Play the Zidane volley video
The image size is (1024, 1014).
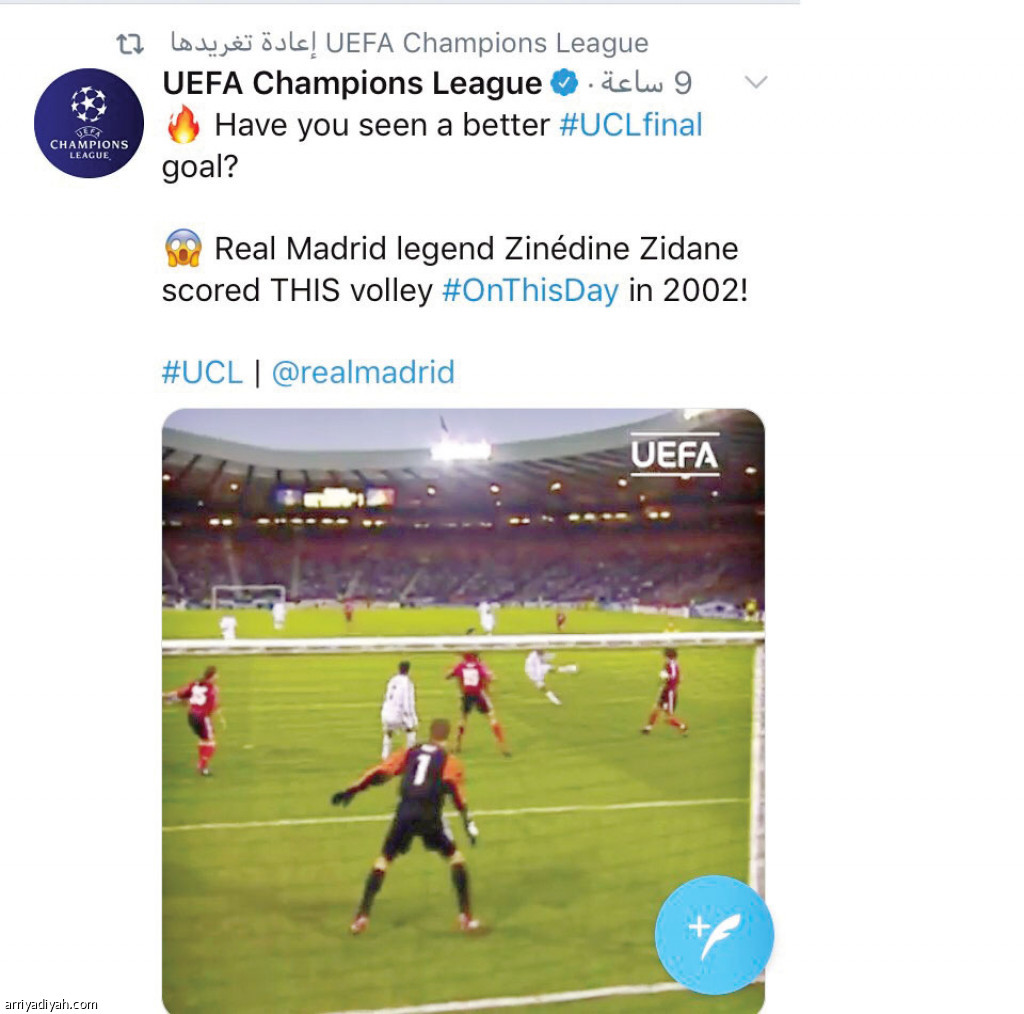[x=463, y=711]
